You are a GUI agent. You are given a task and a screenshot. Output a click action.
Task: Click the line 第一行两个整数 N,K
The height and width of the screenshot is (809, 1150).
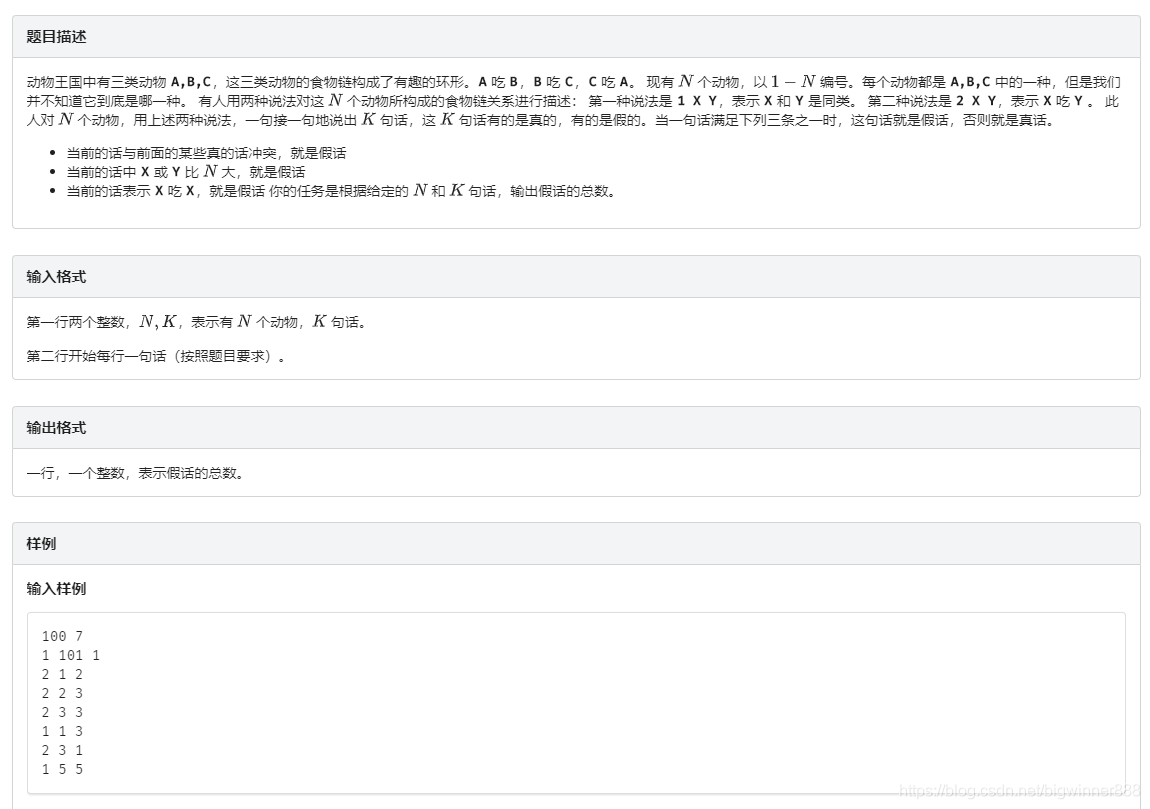[x=196, y=322]
